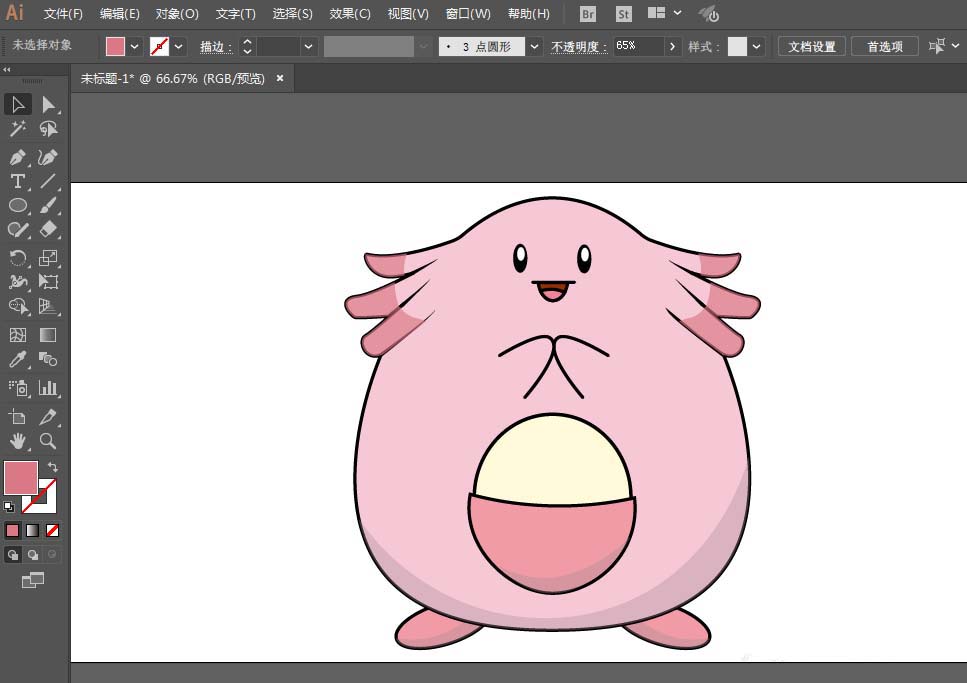This screenshot has height=683, width=967.
Task: Open the 对象(O) menu
Action: tap(177, 14)
